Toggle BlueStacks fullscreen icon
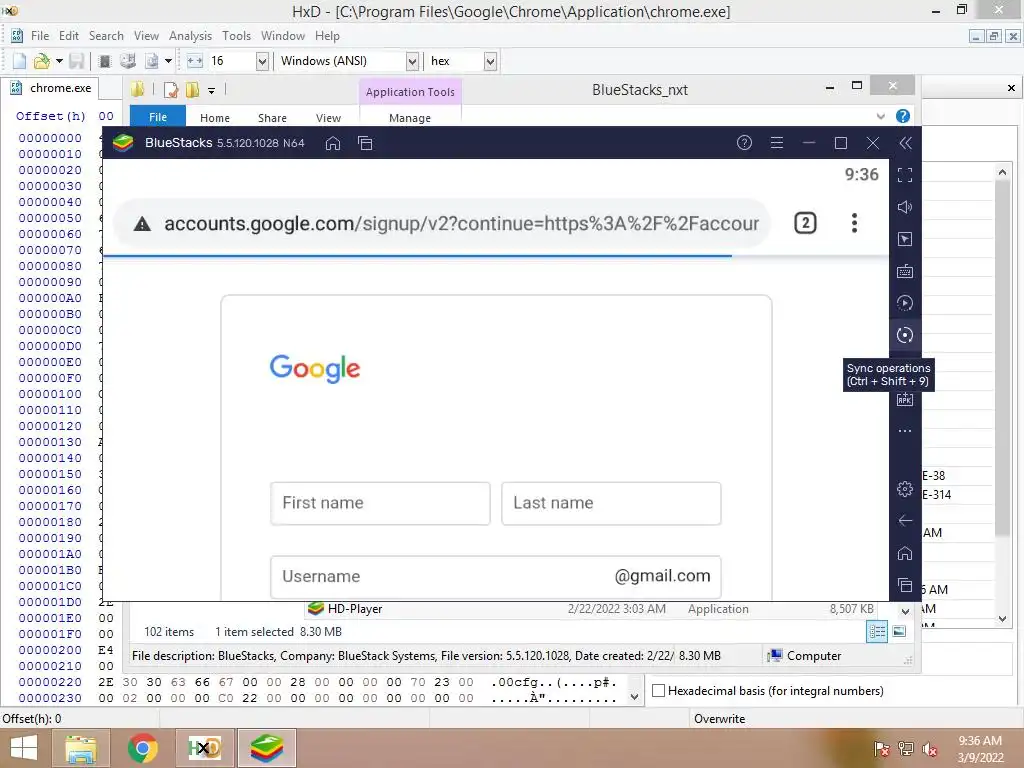This screenshot has width=1024, height=768. click(x=904, y=175)
